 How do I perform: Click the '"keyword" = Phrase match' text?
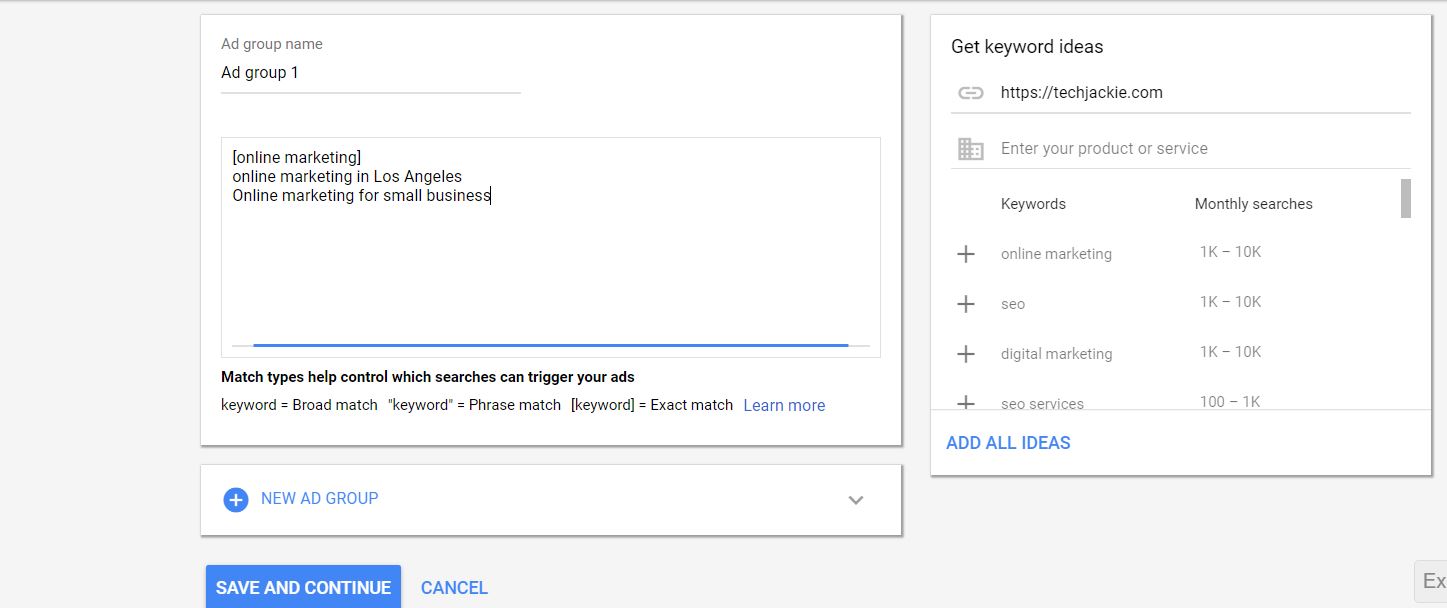(474, 405)
